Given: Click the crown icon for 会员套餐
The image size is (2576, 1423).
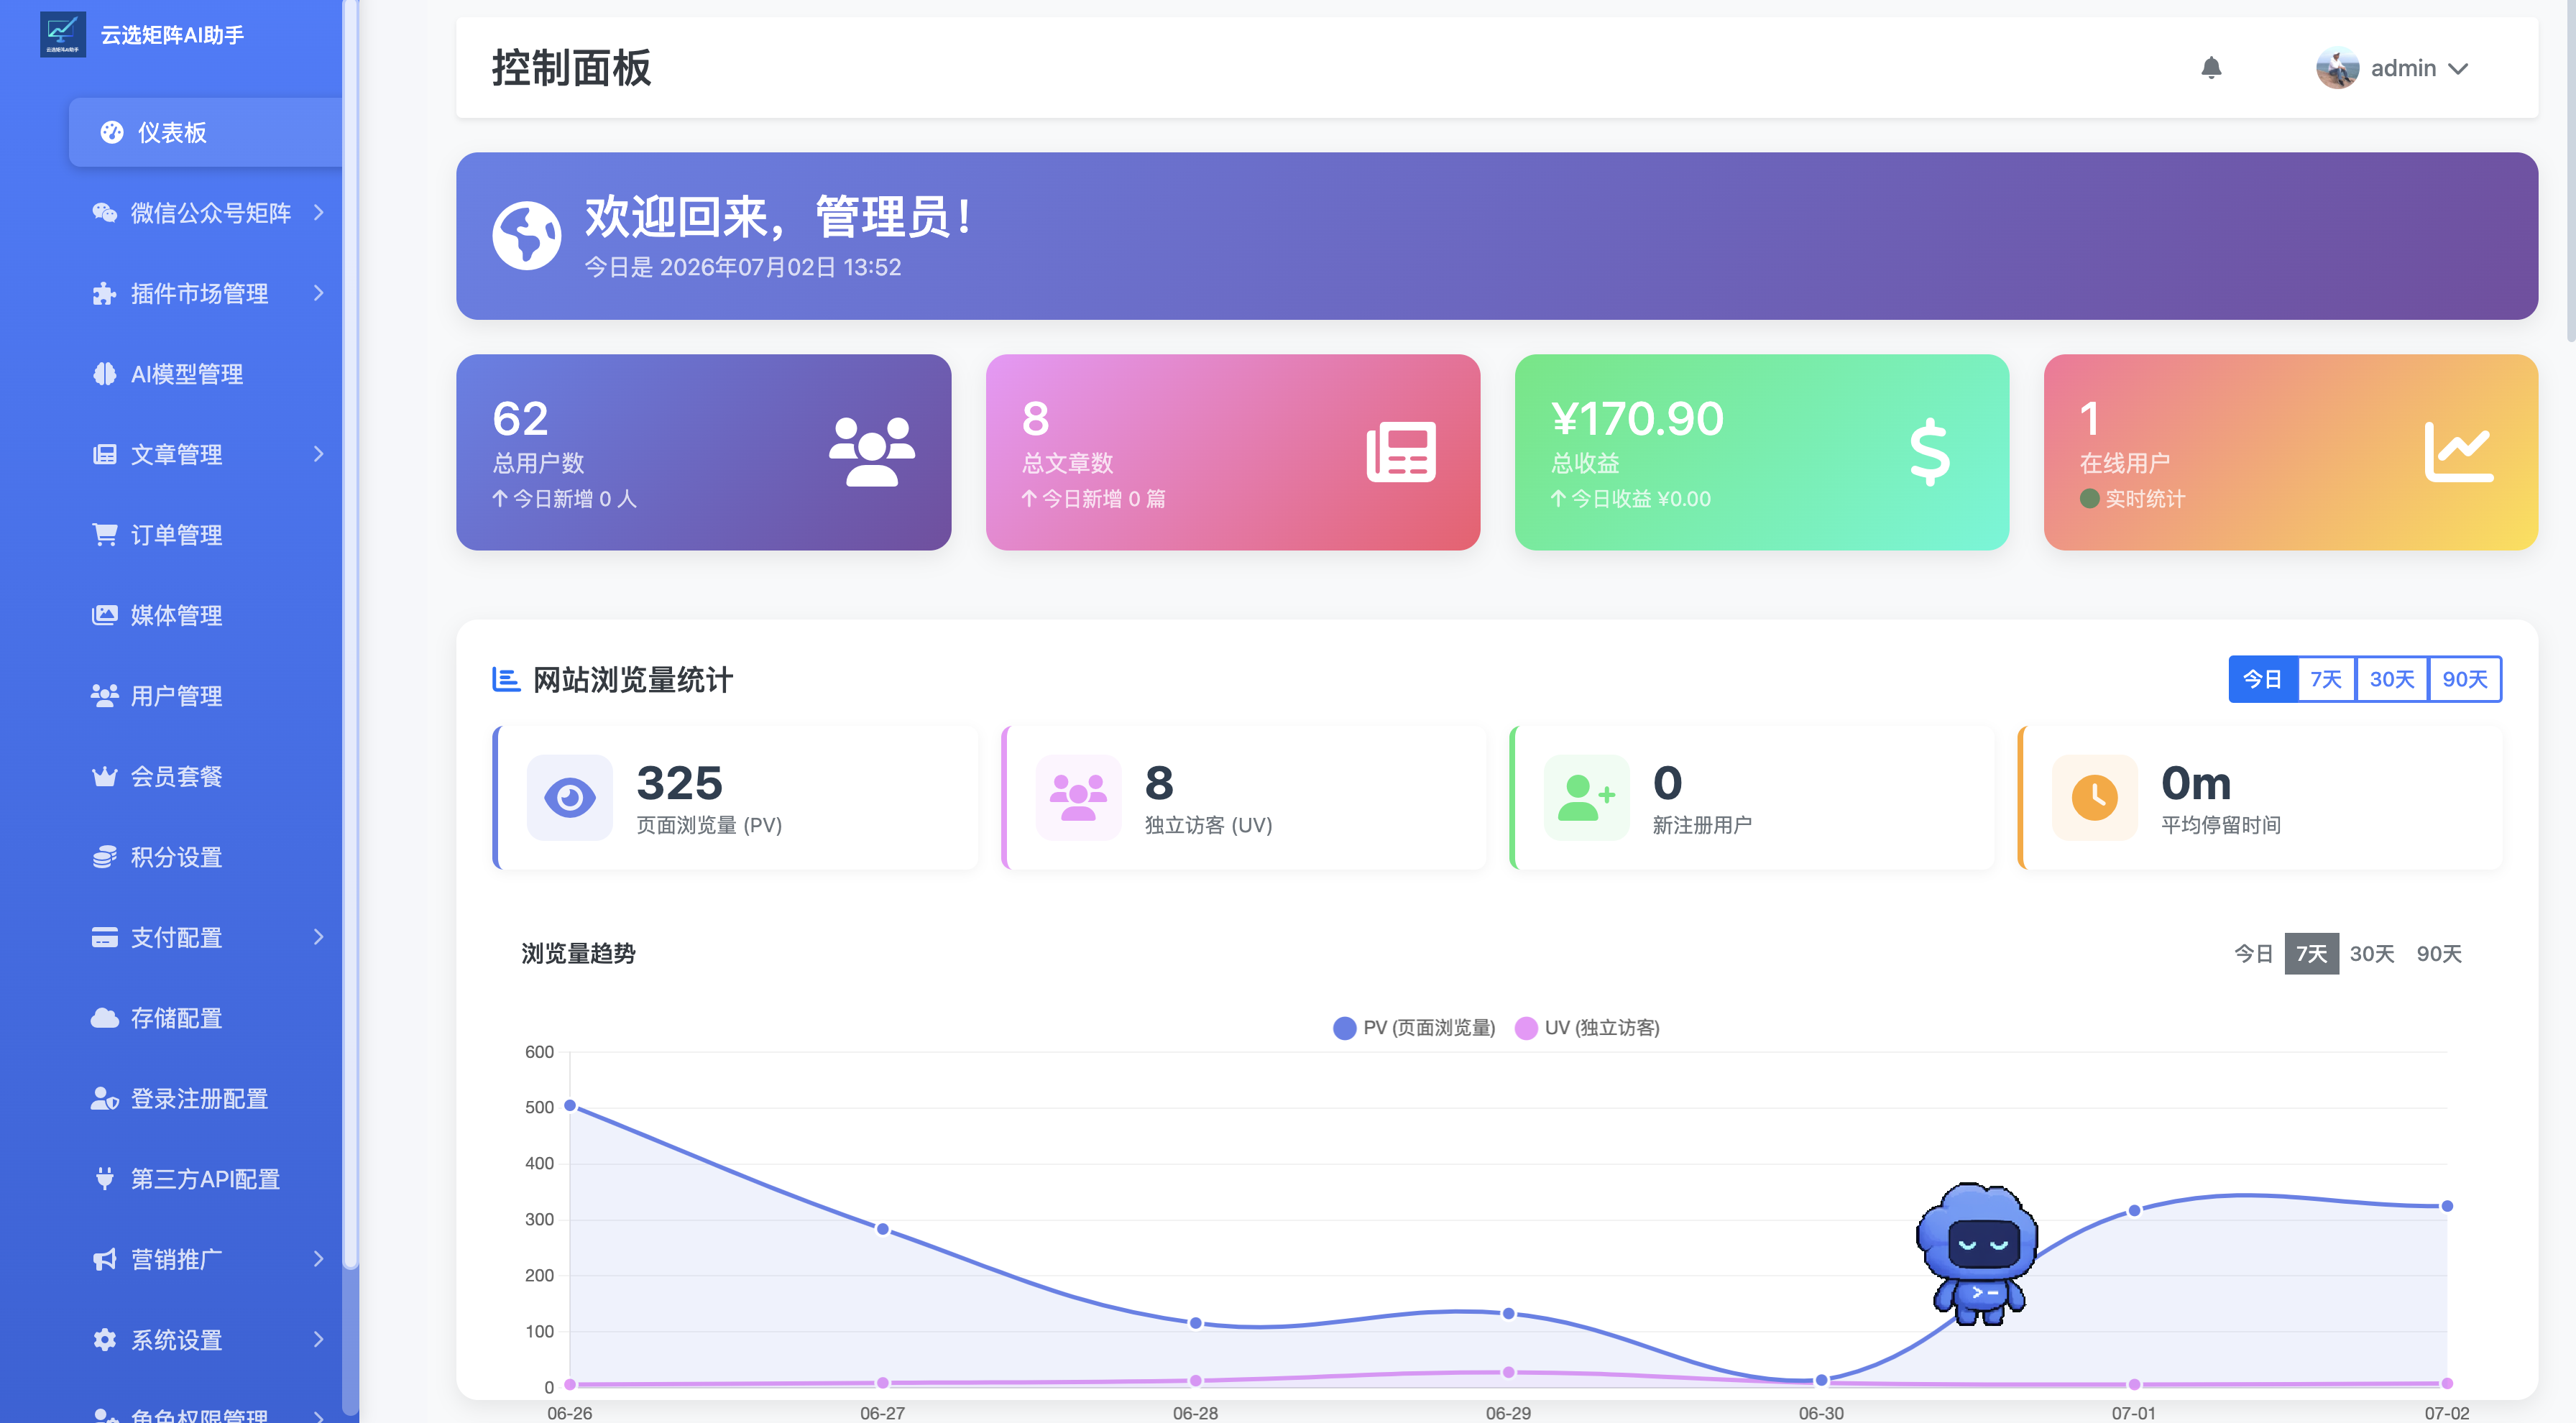Looking at the screenshot, I should coord(104,776).
